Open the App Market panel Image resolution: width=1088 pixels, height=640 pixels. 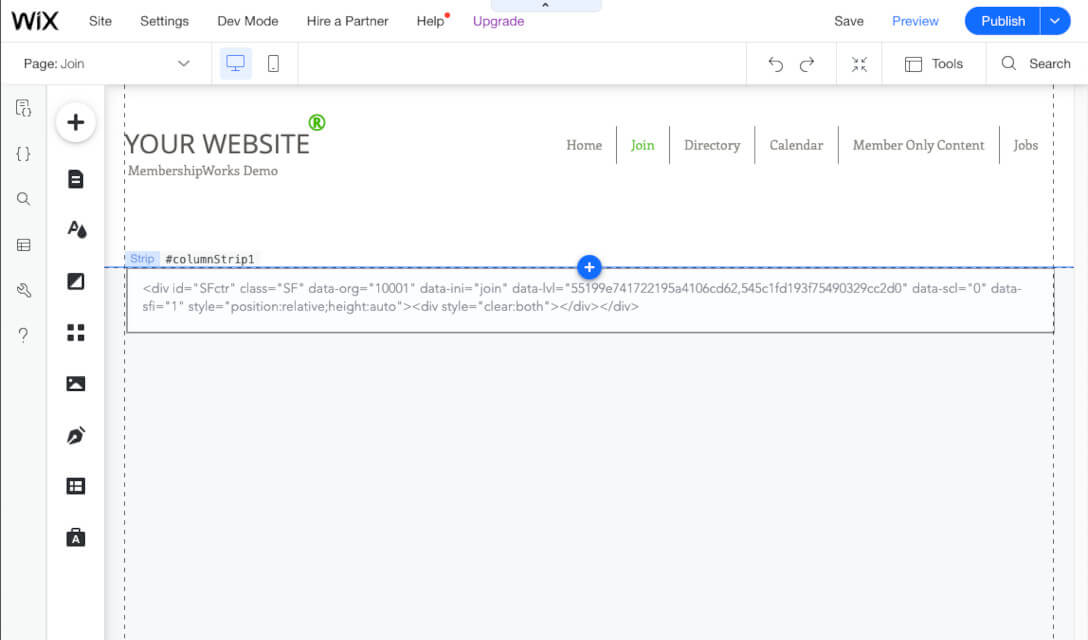click(x=75, y=333)
